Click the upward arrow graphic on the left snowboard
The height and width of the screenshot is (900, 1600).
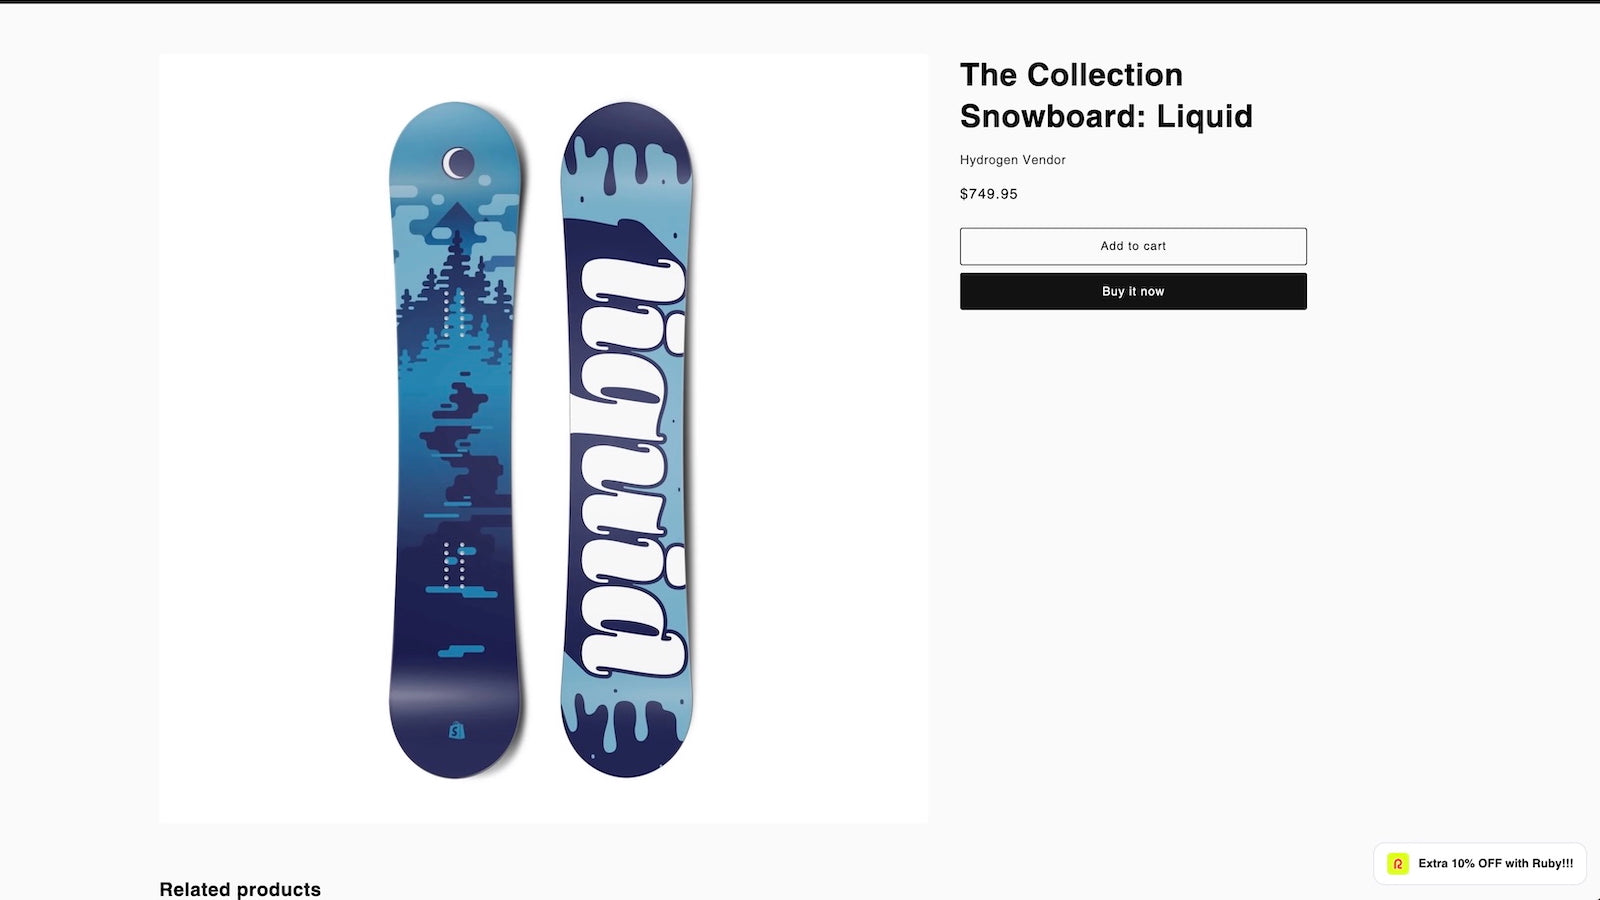(456, 220)
